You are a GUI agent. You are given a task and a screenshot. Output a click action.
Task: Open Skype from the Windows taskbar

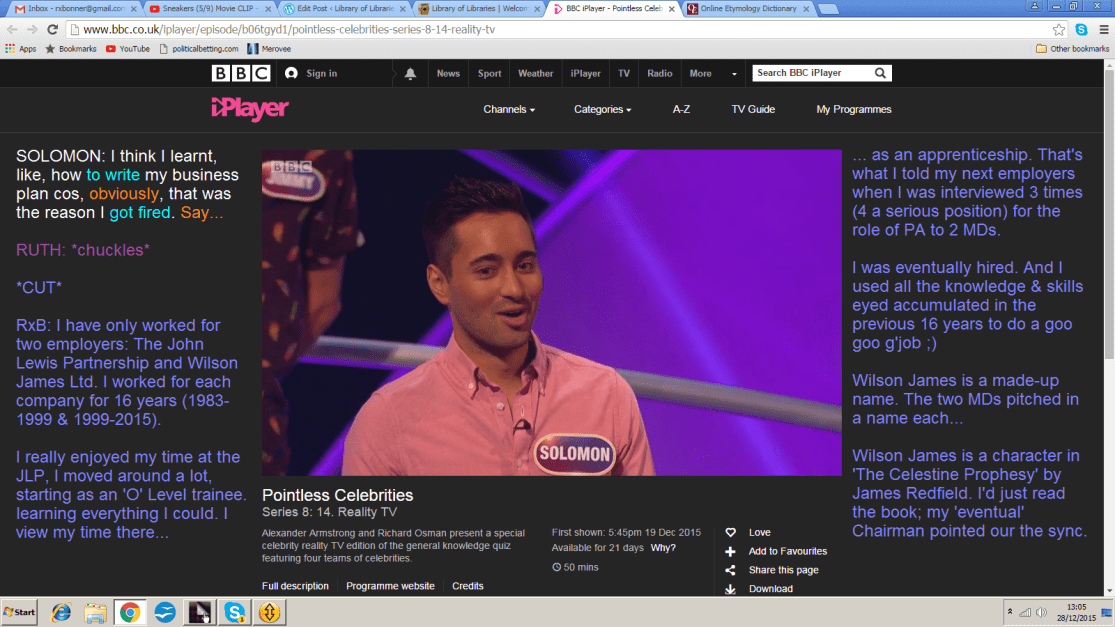235,611
